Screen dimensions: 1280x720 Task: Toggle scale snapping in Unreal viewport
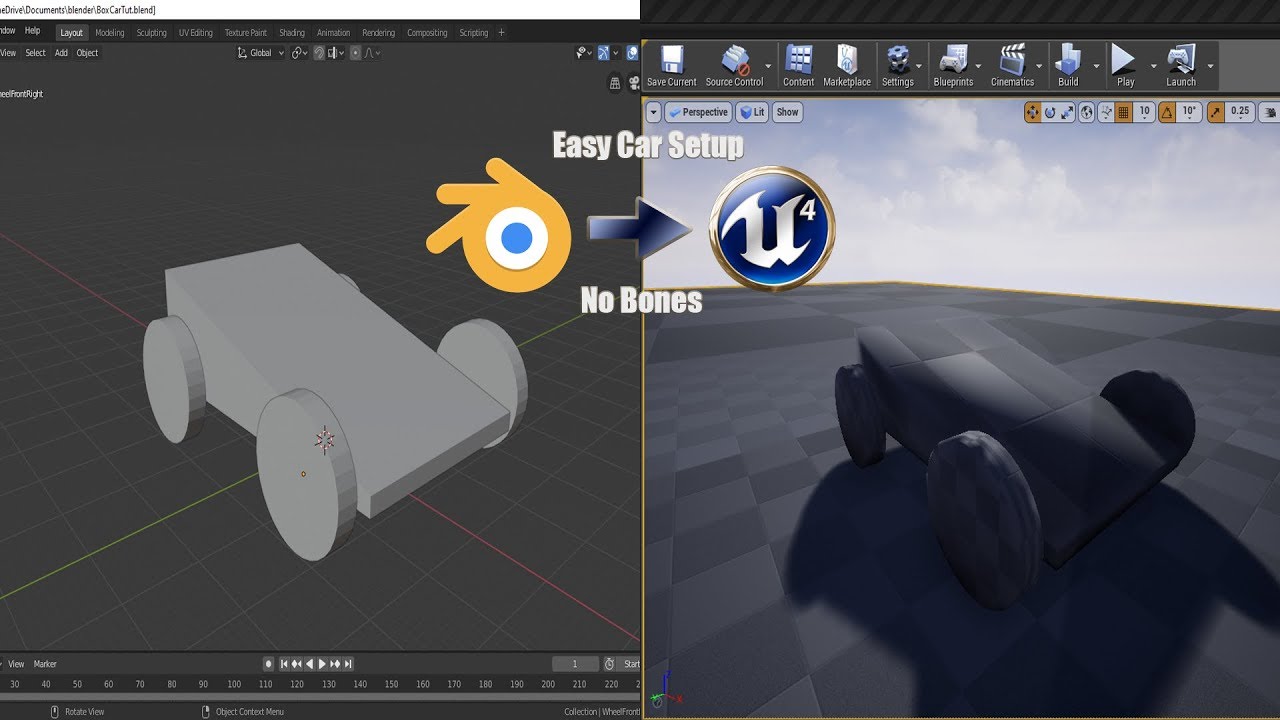1215,112
